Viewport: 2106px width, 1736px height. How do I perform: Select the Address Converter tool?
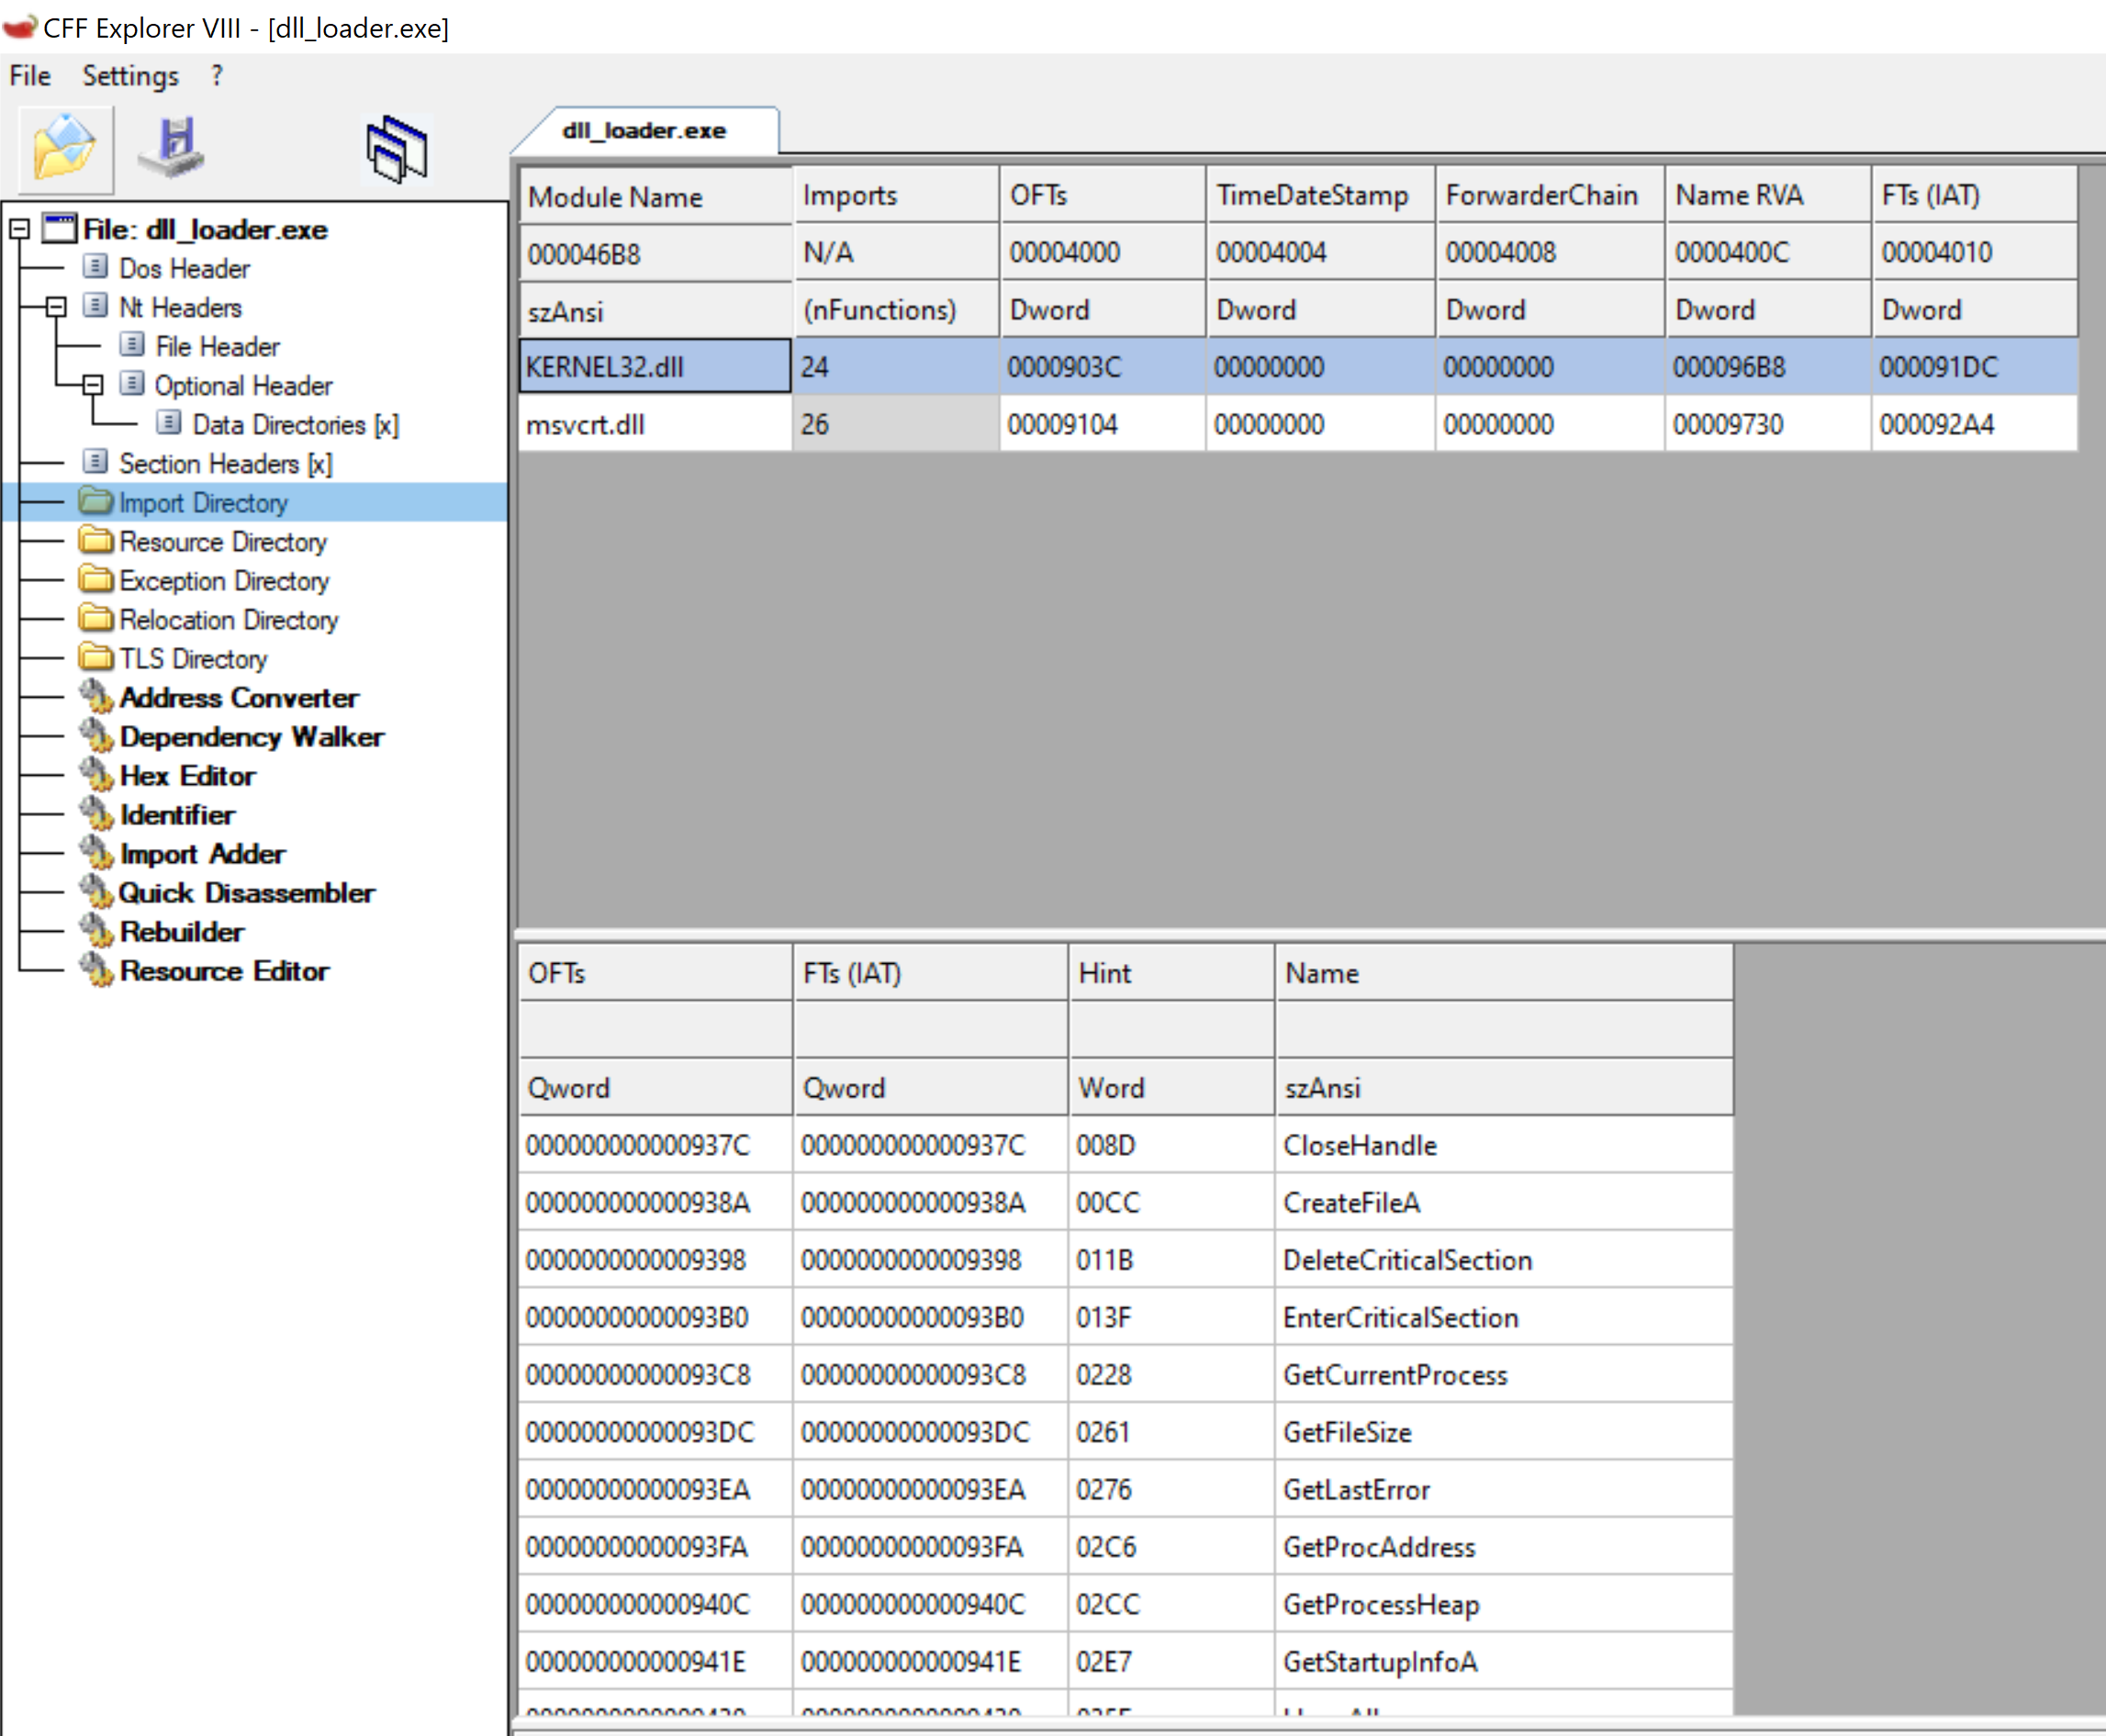(x=239, y=698)
